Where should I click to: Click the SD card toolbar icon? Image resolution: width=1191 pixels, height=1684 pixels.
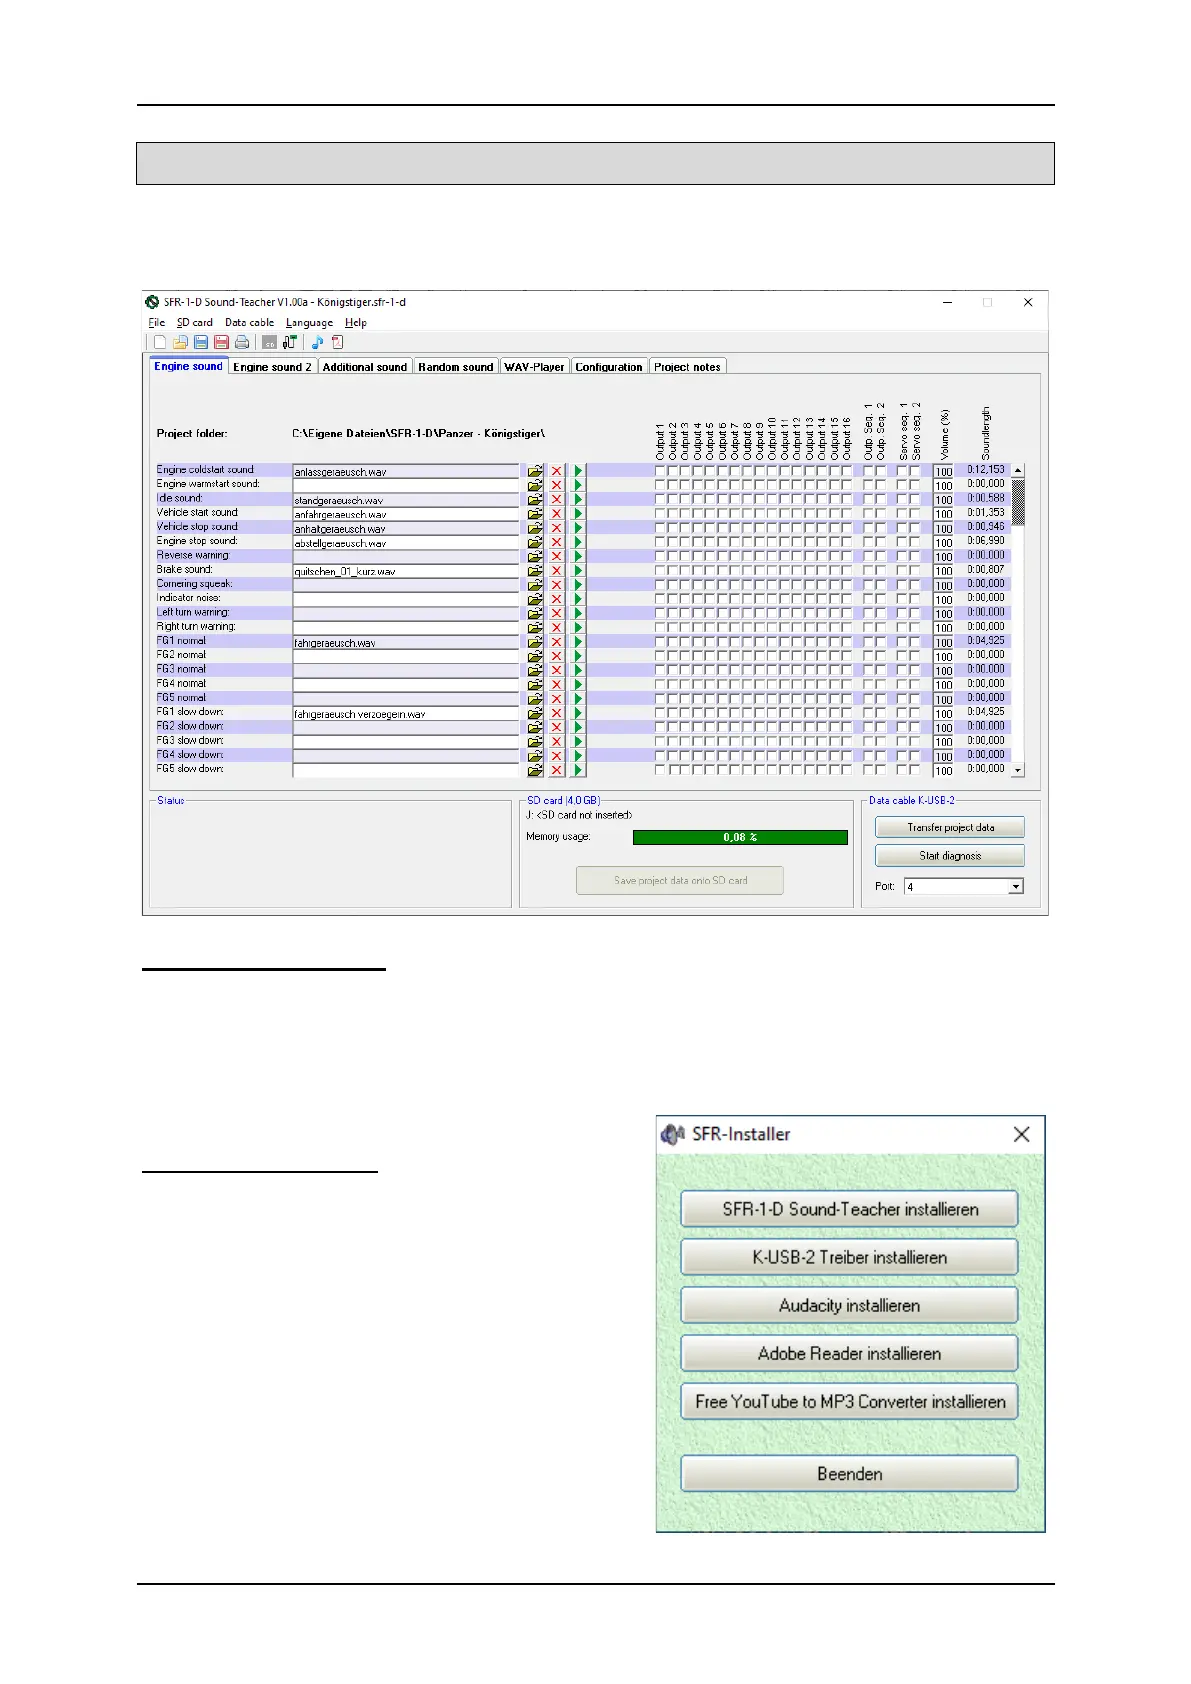(x=269, y=342)
